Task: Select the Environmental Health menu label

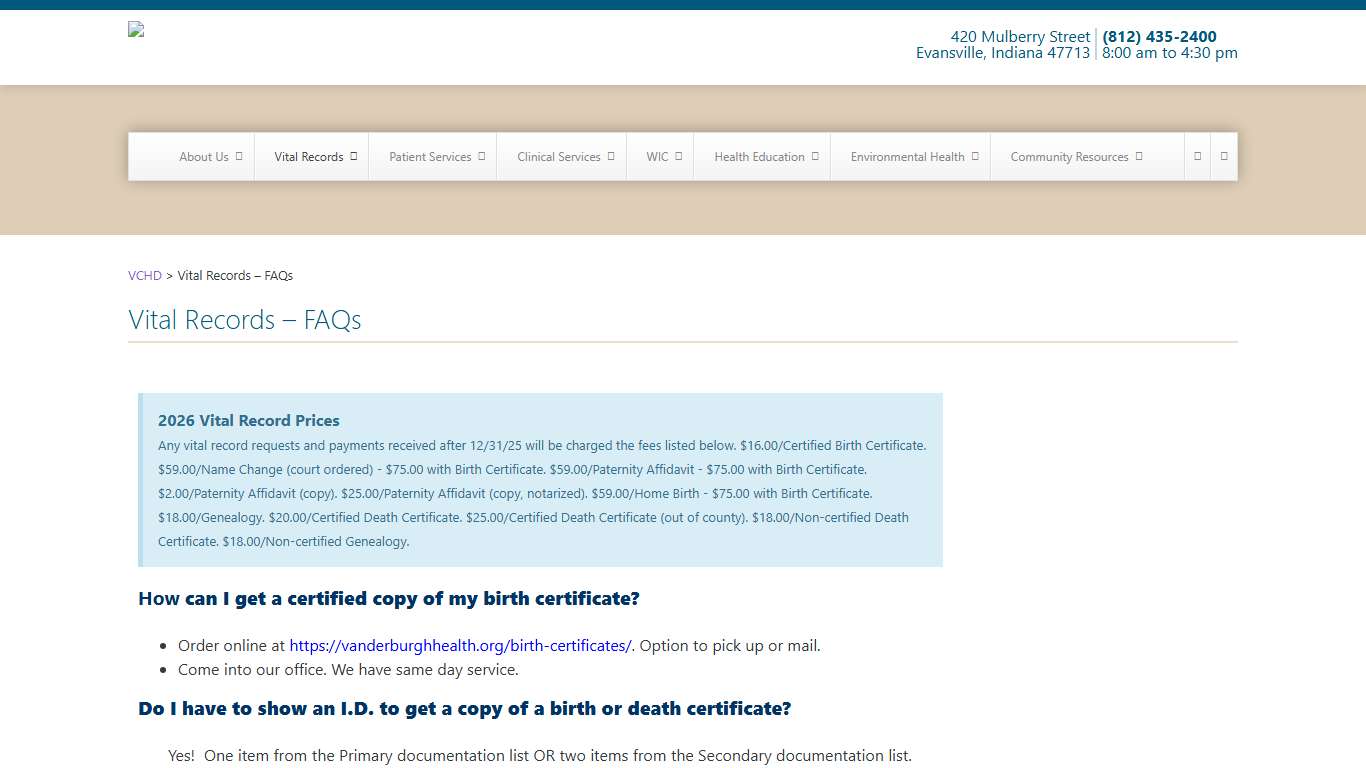Action: (x=907, y=157)
